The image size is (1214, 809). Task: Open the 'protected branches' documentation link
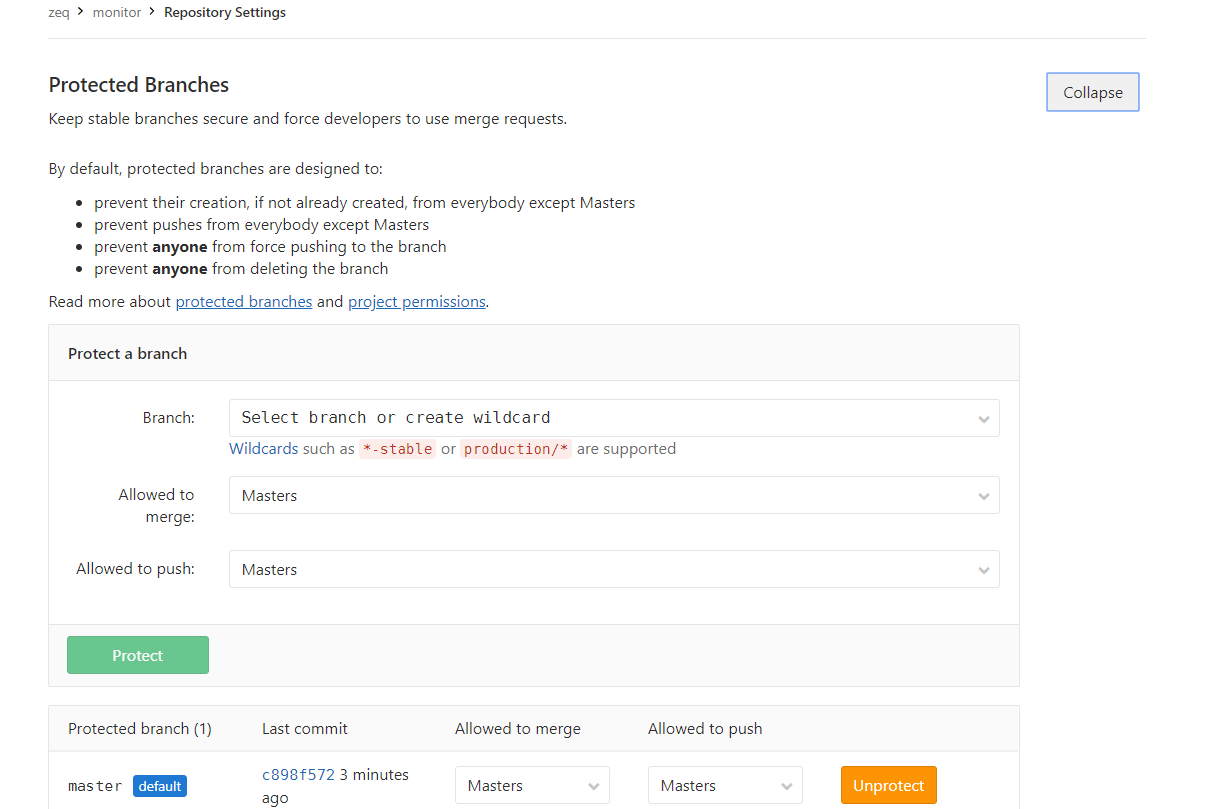tap(244, 301)
